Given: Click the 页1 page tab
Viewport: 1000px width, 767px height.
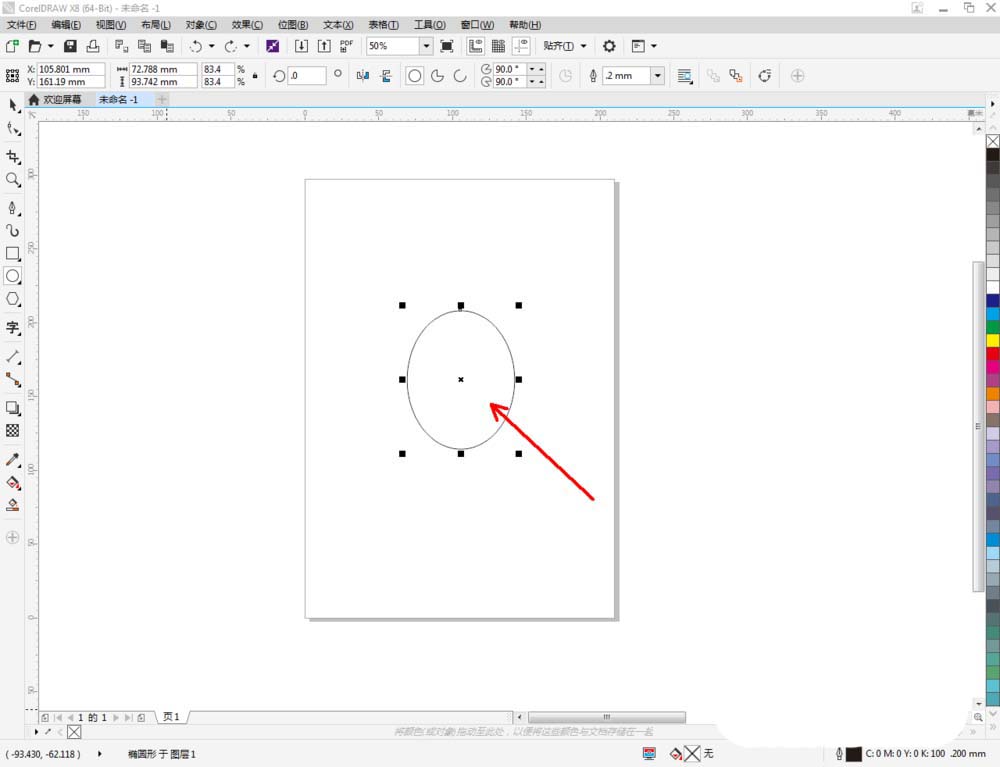Looking at the screenshot, I should pos(171,717).
